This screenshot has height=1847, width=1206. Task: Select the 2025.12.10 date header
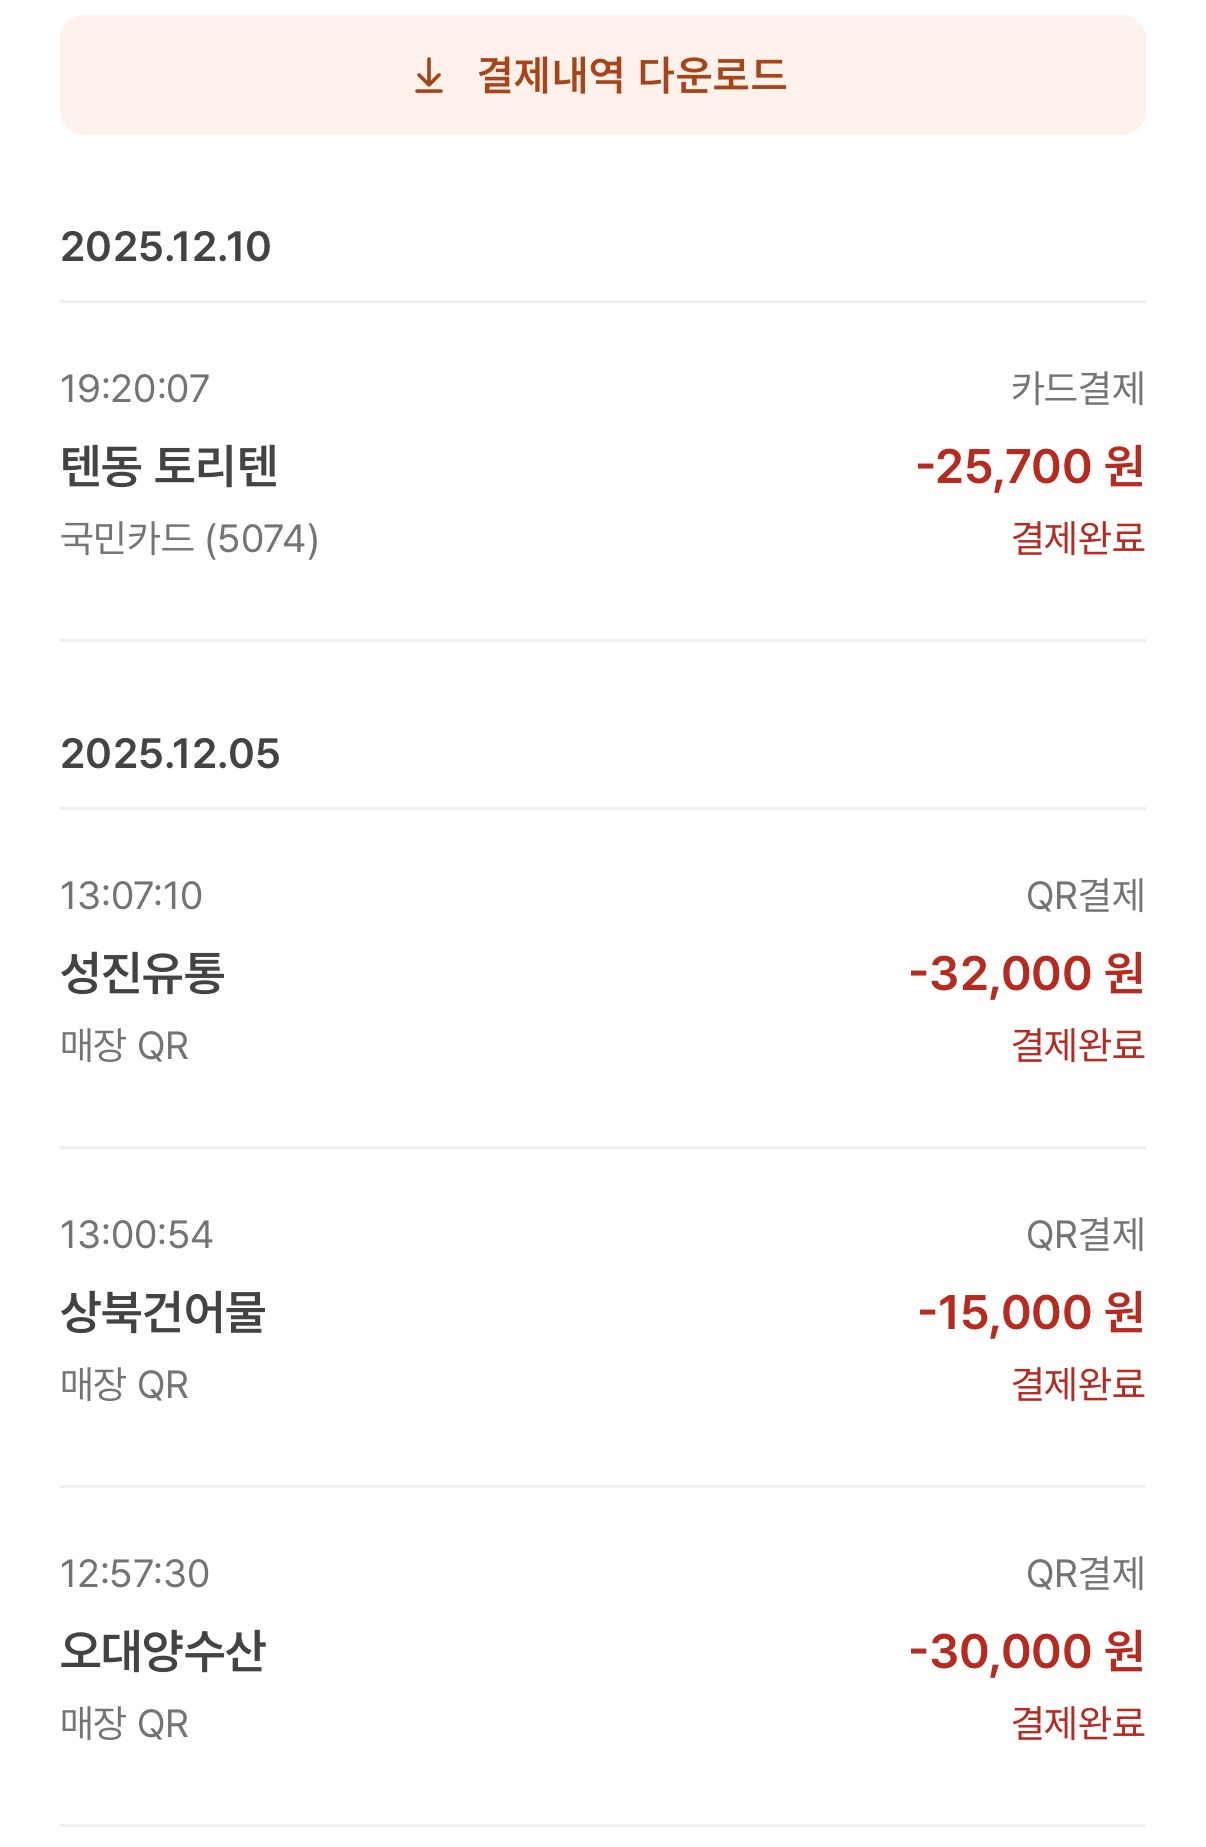(x=166, y=247)
